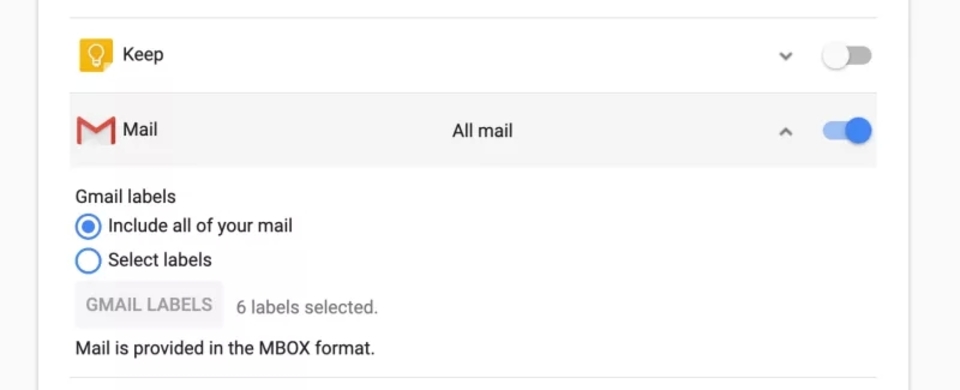Collapse the Mail section chevron
Image resolution: width=960 pixels, height=390 pixels.
point(786,131)
